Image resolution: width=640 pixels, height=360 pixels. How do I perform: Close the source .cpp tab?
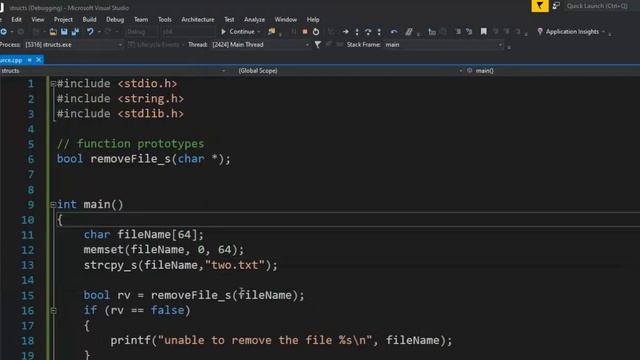[38, 60]
